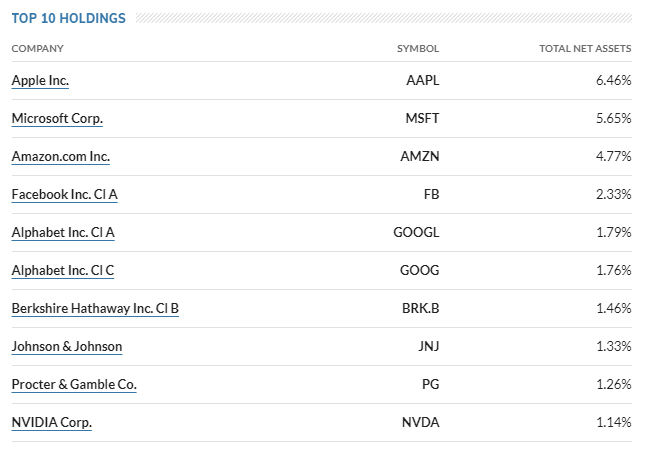Click Apple's 6.46% net assets value
The image size is (647, 454).
(614, 80)
